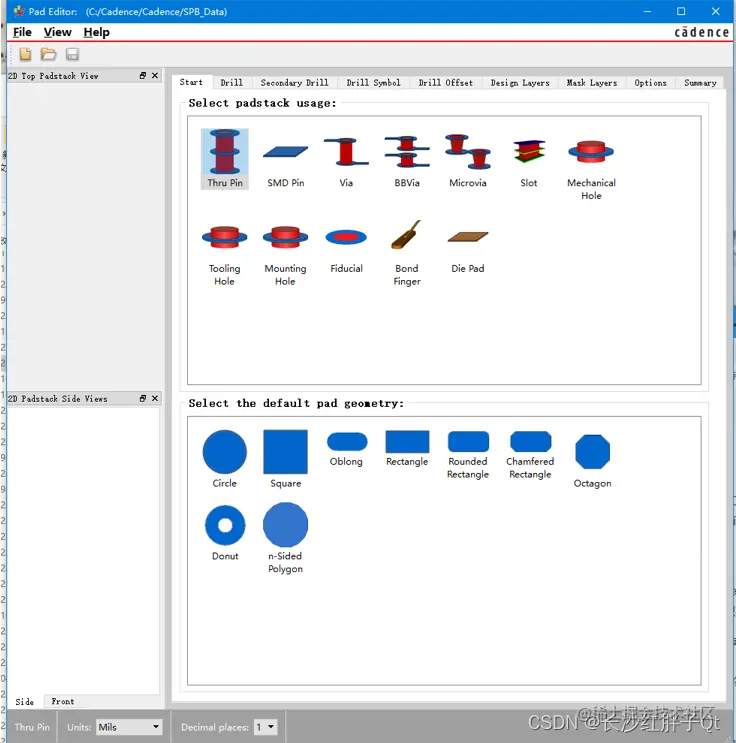Image resolution: width=736 pixels, height=743 pixels.
Task: Pick the Chamfered Rectangle pad shape
Action: (530, 455)
